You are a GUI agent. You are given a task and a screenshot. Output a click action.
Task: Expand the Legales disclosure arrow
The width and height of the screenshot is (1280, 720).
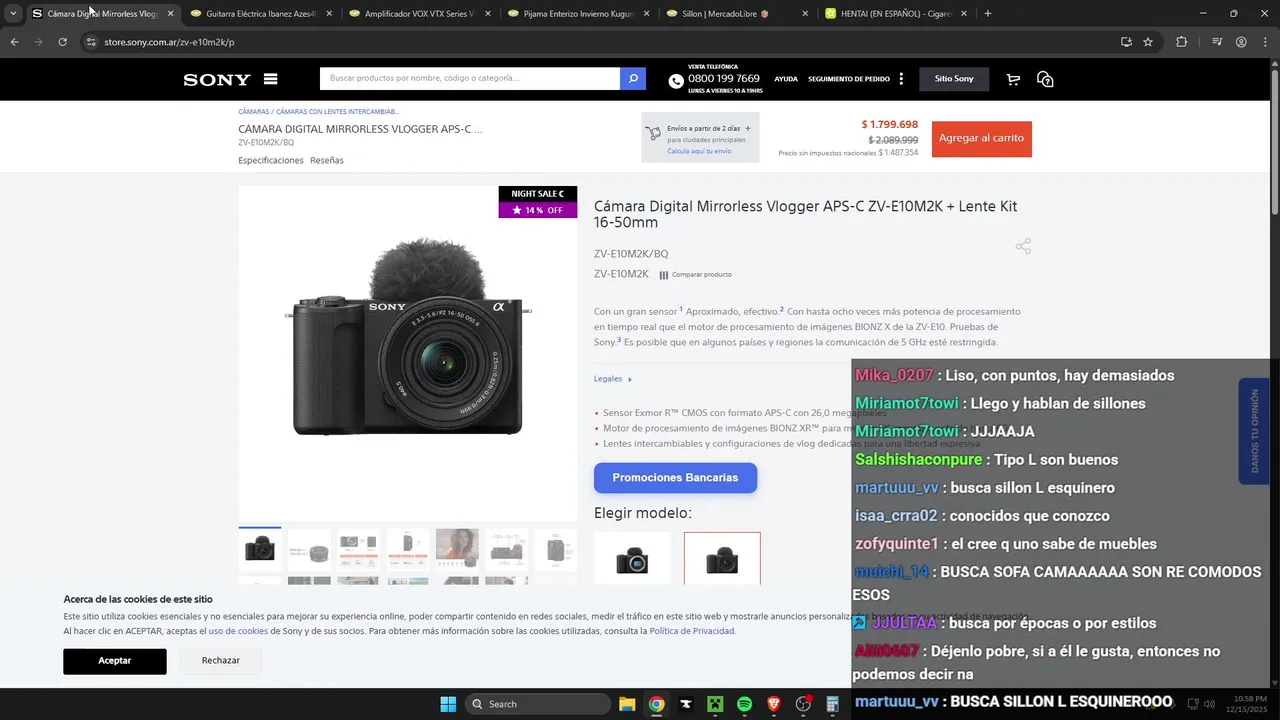pos(629,379)
